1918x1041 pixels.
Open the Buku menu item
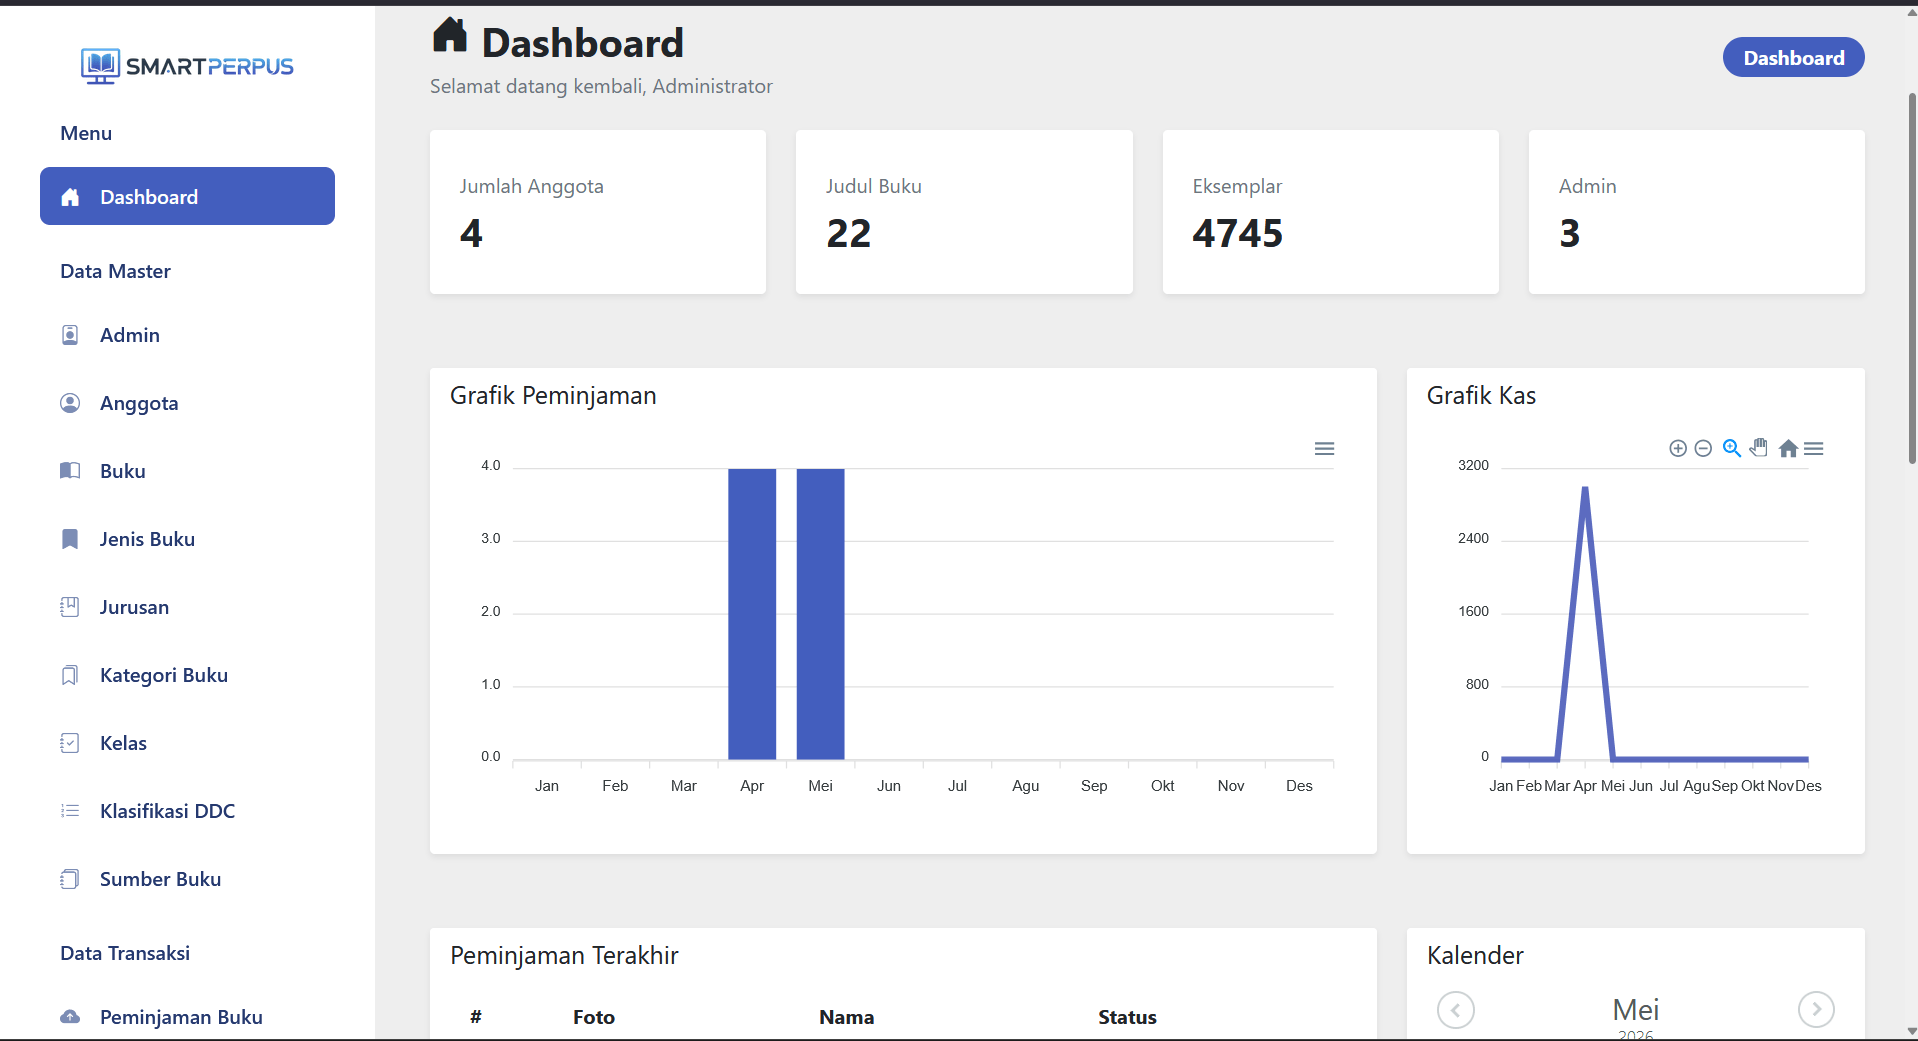click(x=187, y=471)
